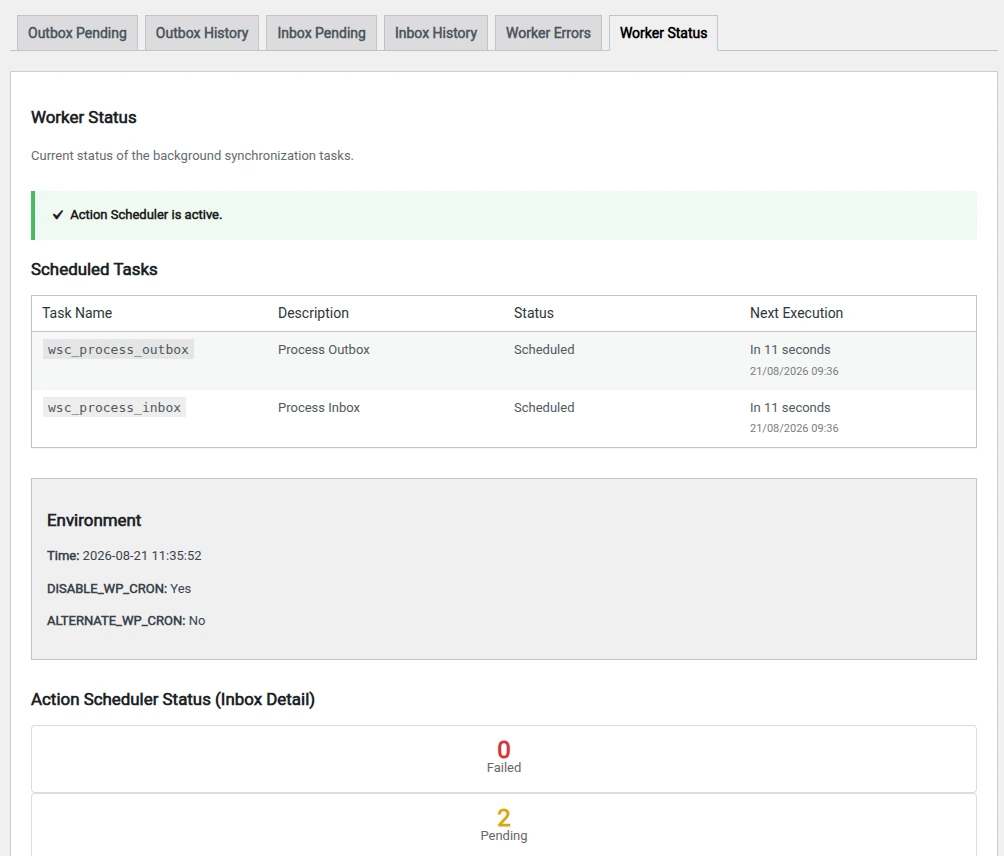Click Scheduled status in wsc_process_outbox row

pyautogui.click(x=544, y=350)
